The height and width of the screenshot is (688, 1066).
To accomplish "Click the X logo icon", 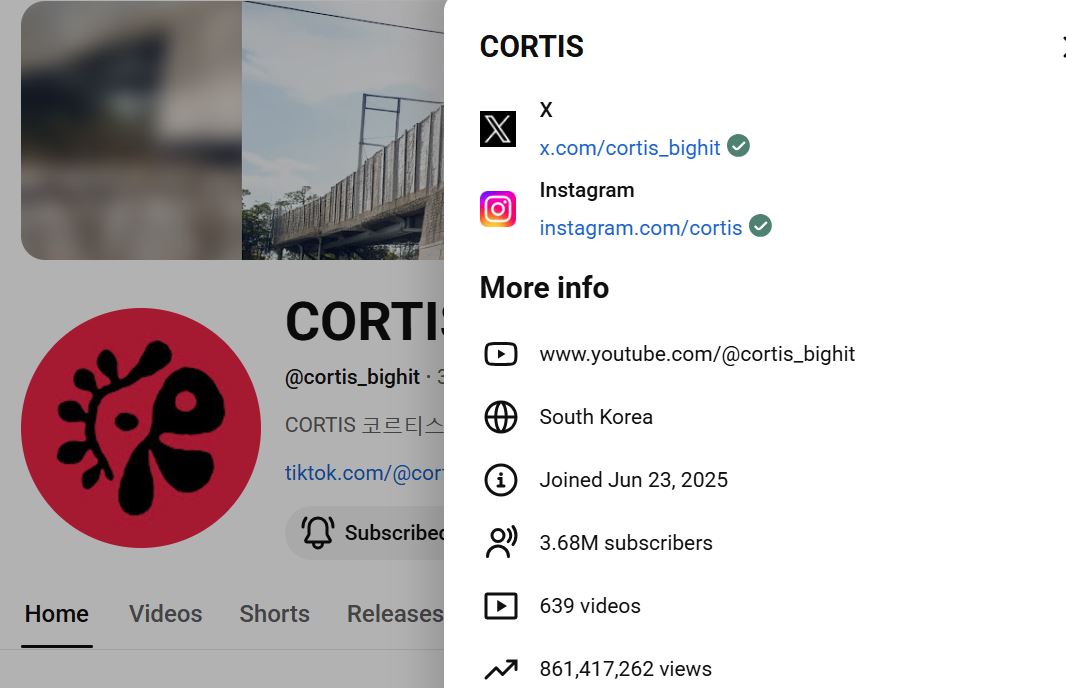I will point(498,129).
